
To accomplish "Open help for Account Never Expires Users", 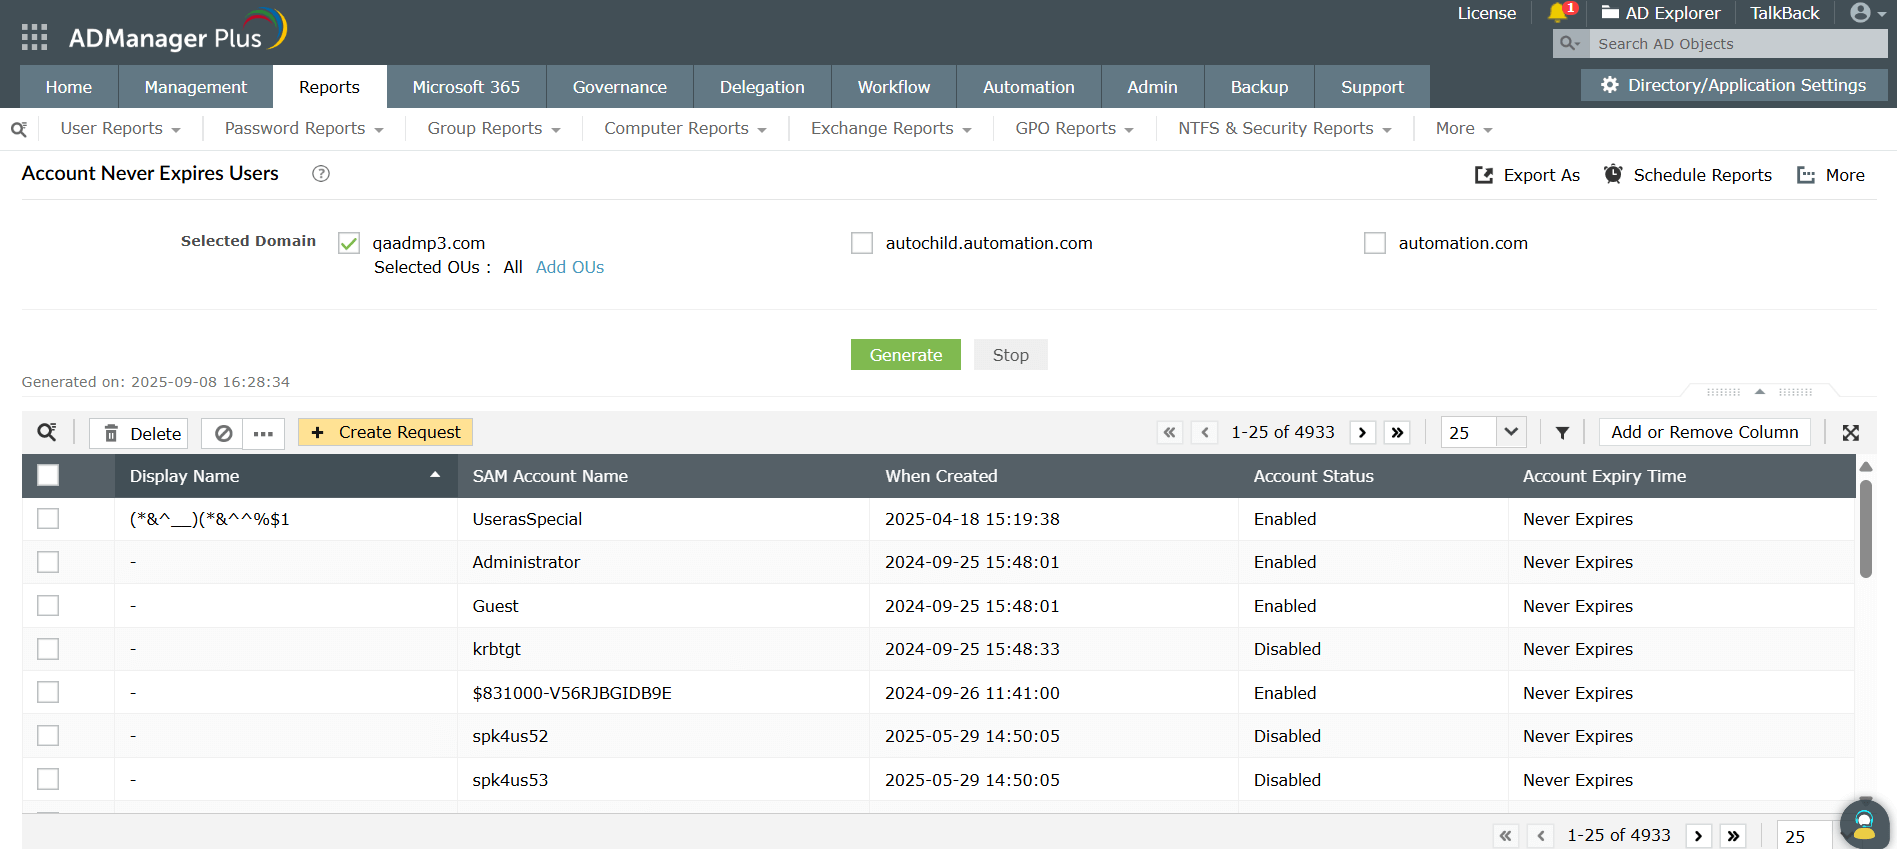I will pyautogui.click(x=321, y=174).
